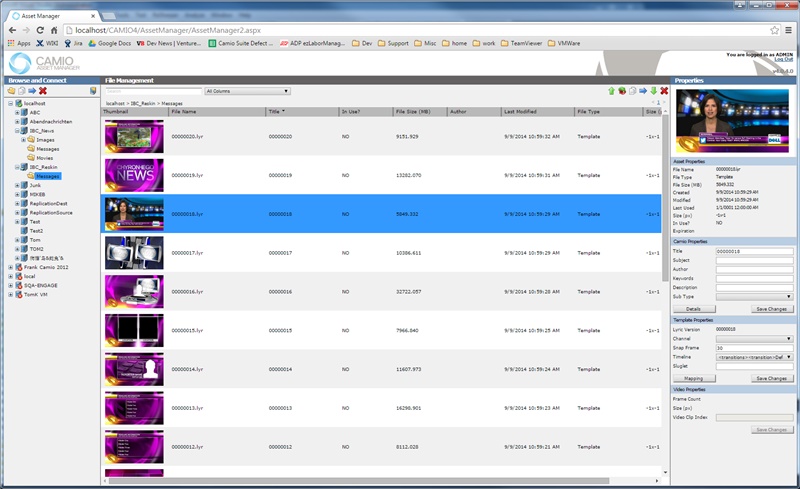Image resolution: width=800 pixels, height=489 pixels.
Task: Delete selected file with red X icon
Action: (x=663, y=91)
